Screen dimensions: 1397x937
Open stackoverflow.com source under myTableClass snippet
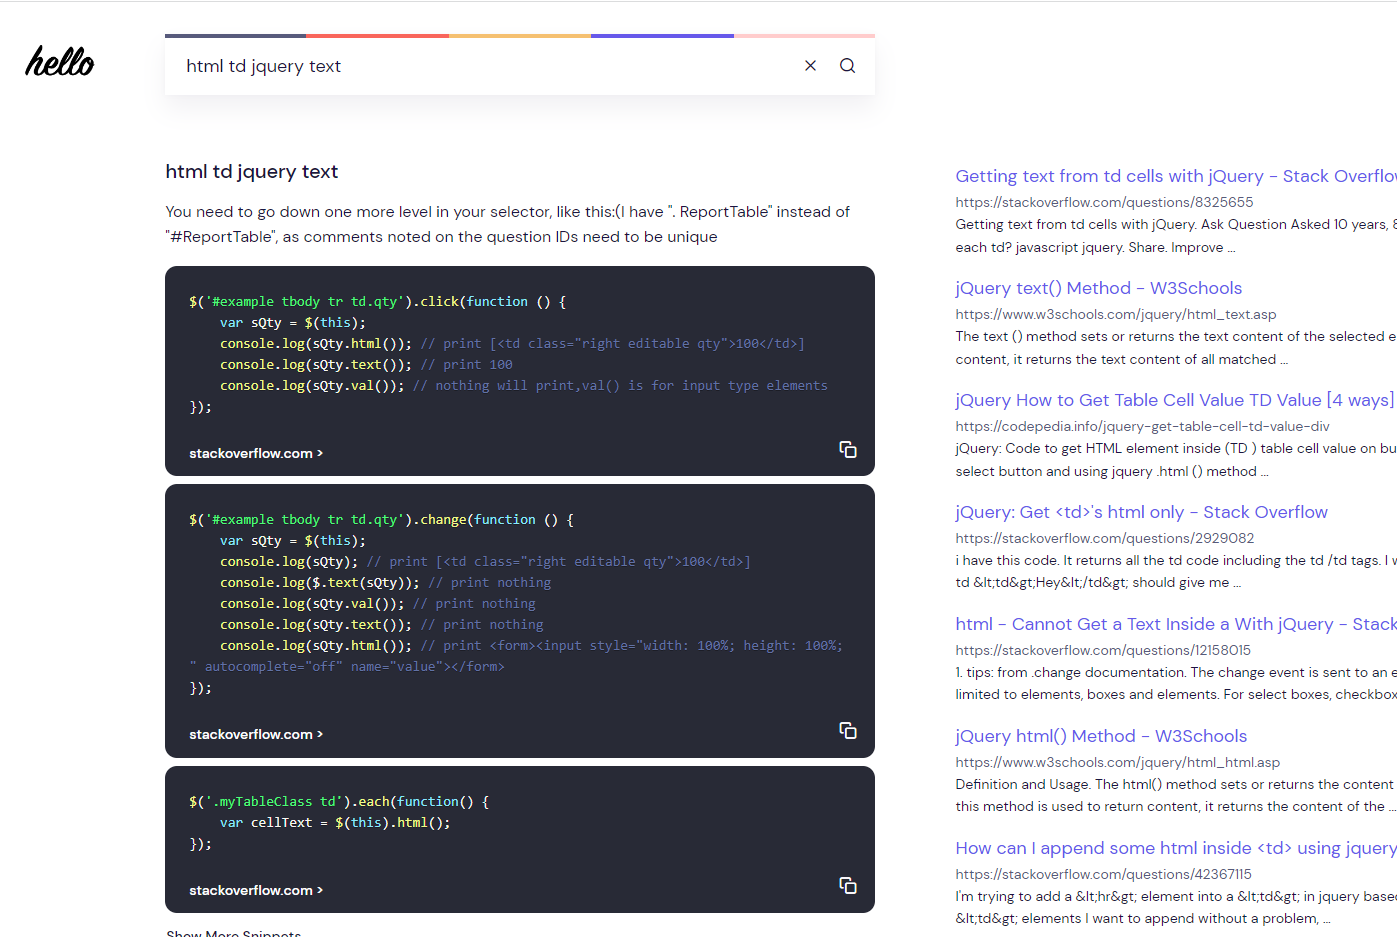pos(256,890)
